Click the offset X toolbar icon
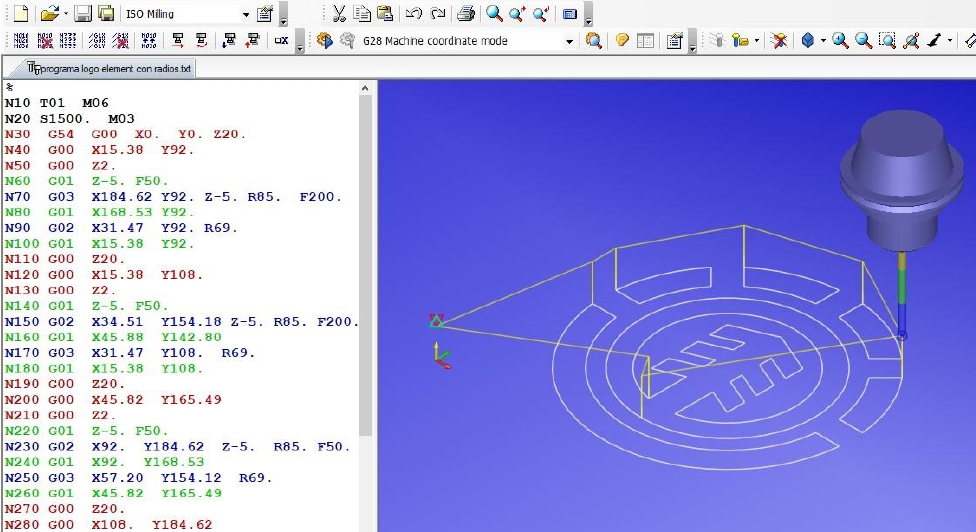 (x=281, y=40)
